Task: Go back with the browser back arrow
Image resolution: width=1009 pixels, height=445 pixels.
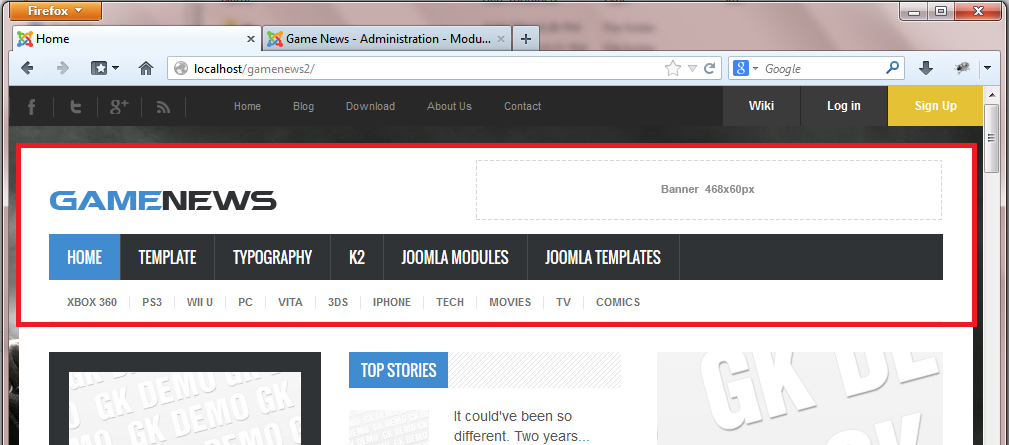Action: point(27,68)
